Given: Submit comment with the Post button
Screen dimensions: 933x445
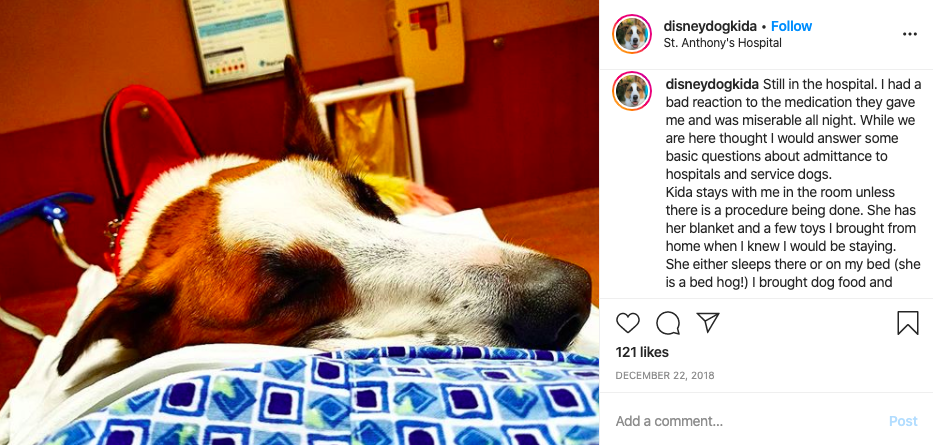Looking at the screenshot, I should pyautogui.click(x=903, y=421).
